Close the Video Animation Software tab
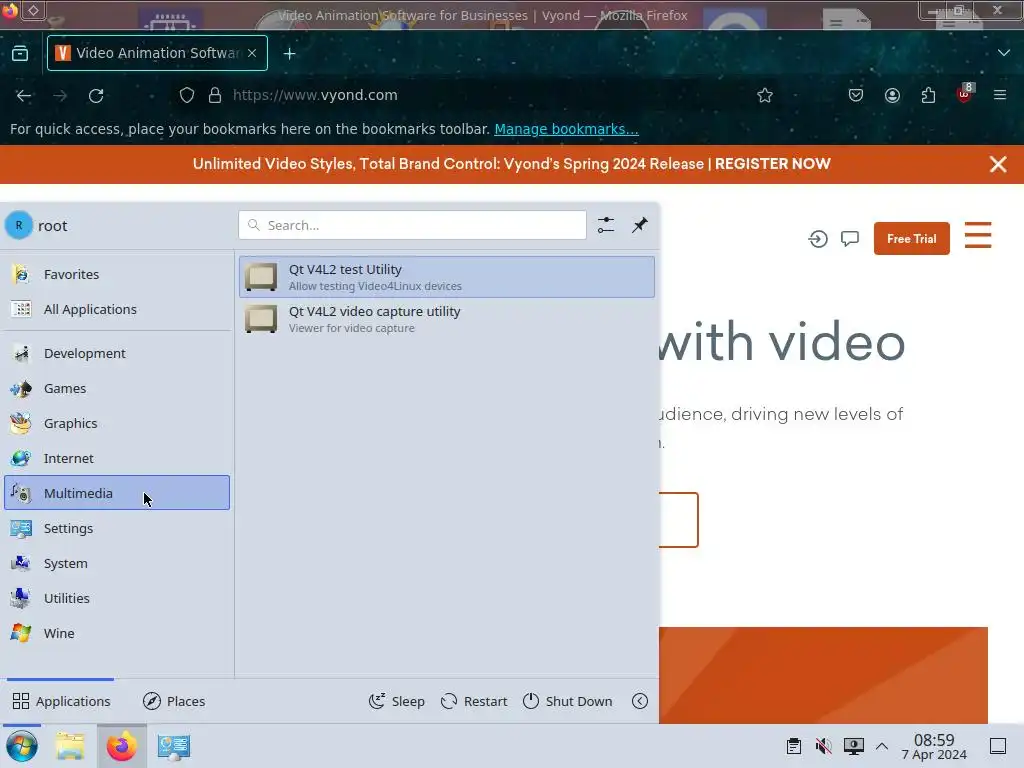The height and width of the screenshot is (768, 1024). point(252,53)
